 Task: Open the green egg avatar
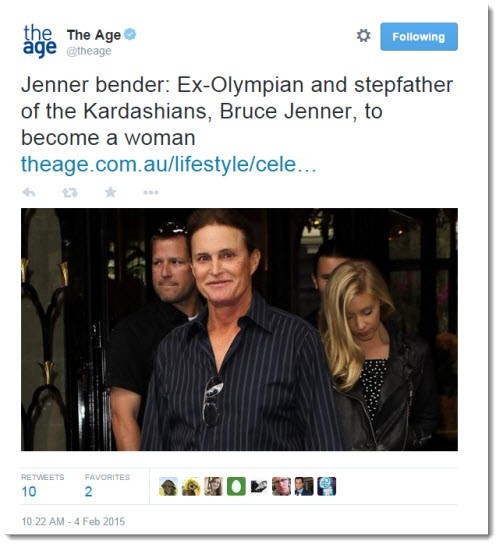tap(236, 486)
